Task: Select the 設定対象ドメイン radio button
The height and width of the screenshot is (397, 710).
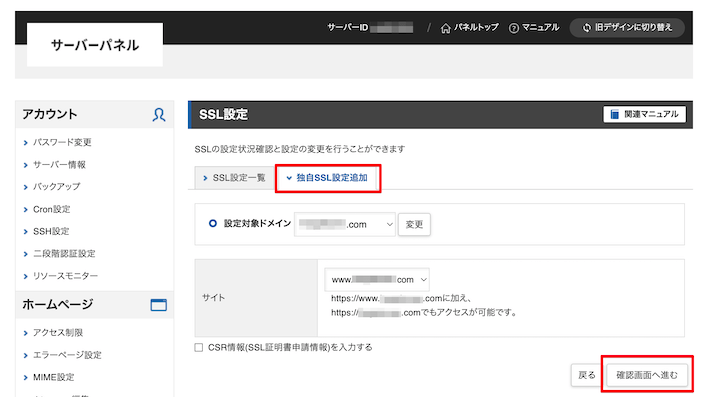Action: coord(212,224)
